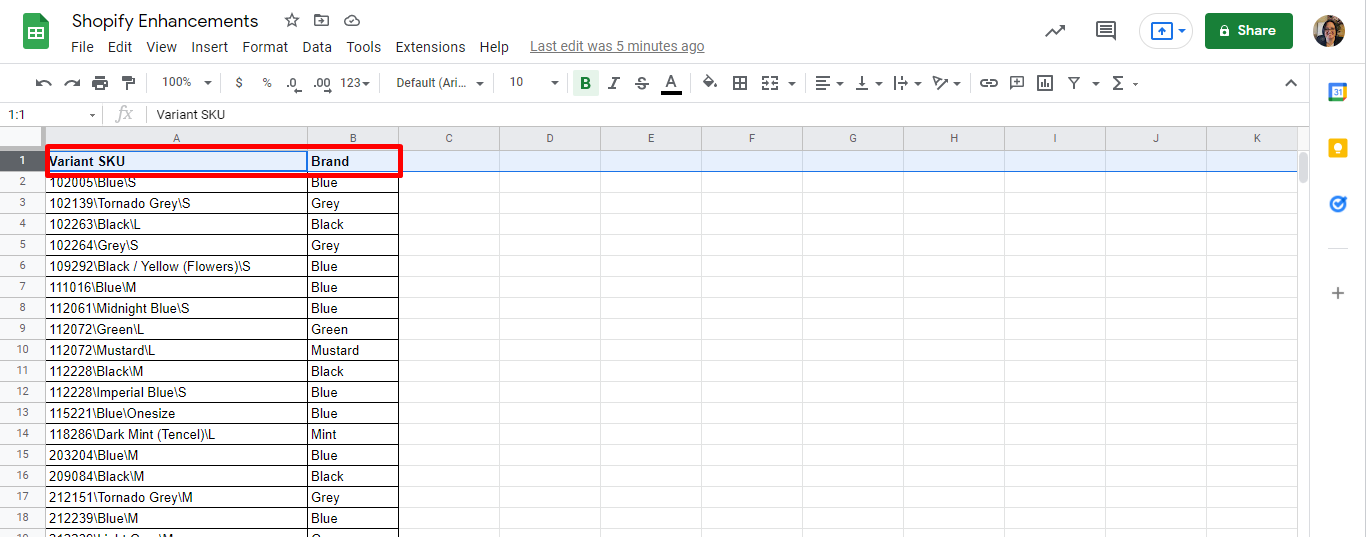This screenshot has width=1366, height=537.
Task: Open the zoom level 100% dropdown
Action: 186,83
